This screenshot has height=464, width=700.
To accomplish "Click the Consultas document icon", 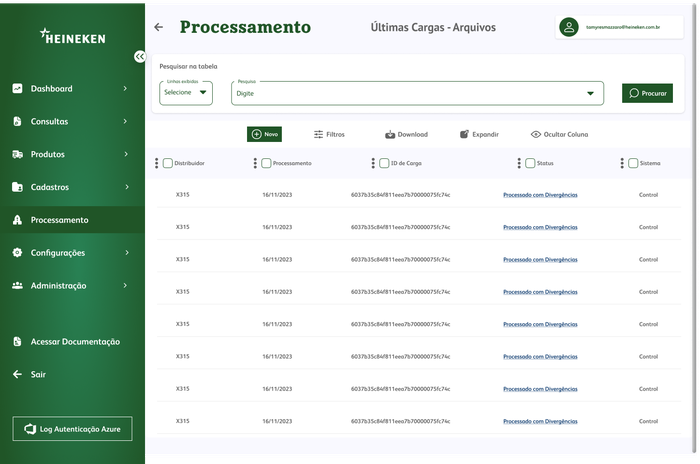I will pyautogui.click(x=17, y=121).
